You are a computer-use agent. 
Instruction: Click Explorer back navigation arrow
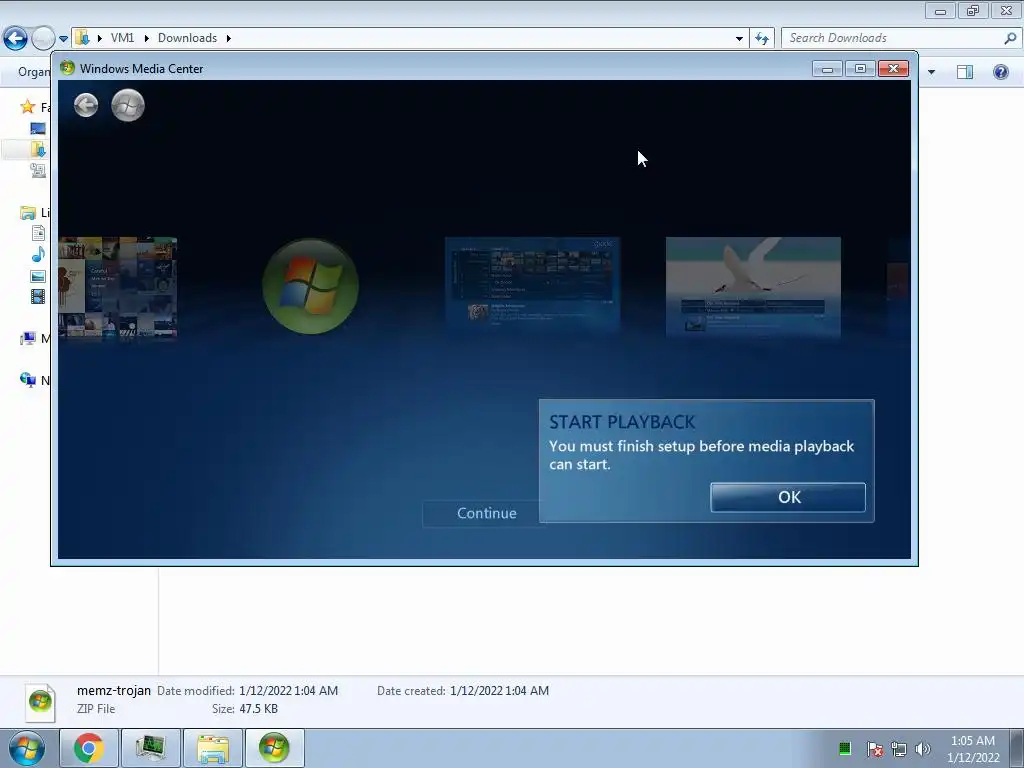coord(16,38)
